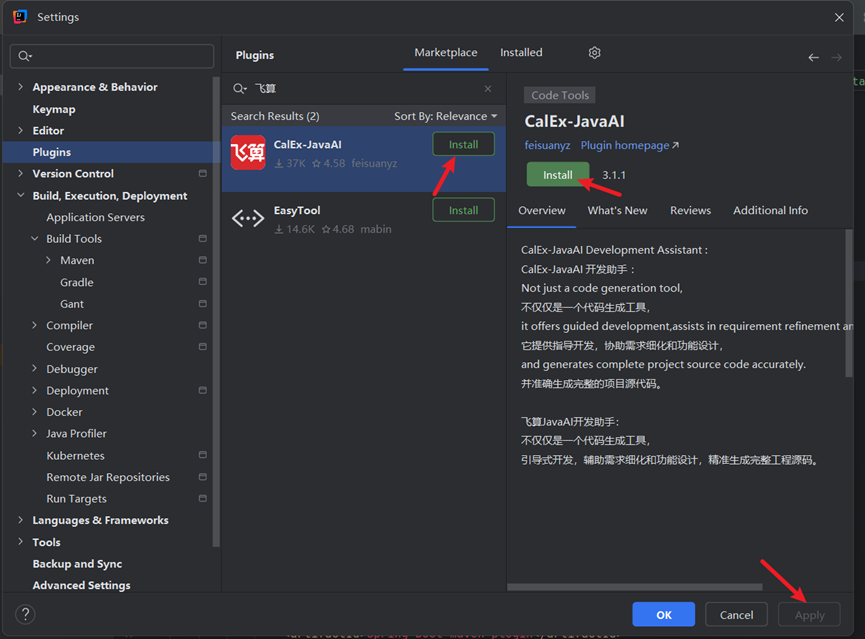The height and width of the screenshot is (639, 865).
Task: Open the plugins settings gear menu
Action: point(594,53)
